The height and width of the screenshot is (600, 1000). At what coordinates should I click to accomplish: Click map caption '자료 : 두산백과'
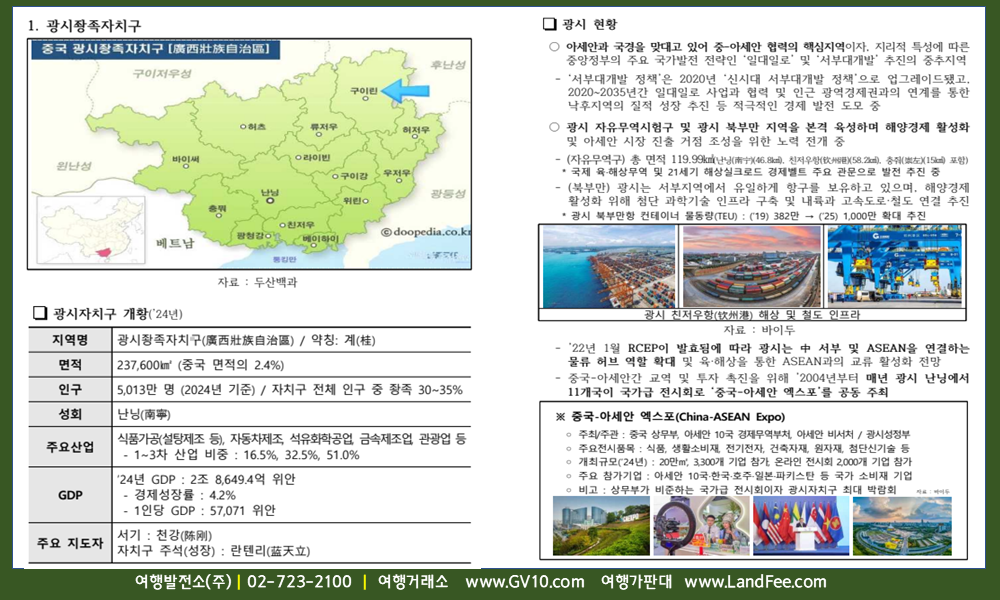pos(257,282)
